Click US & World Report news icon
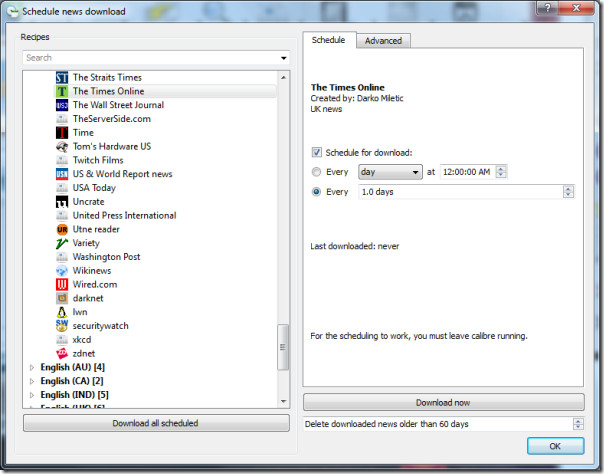This screenshot has height=474, width=604. 62,174
